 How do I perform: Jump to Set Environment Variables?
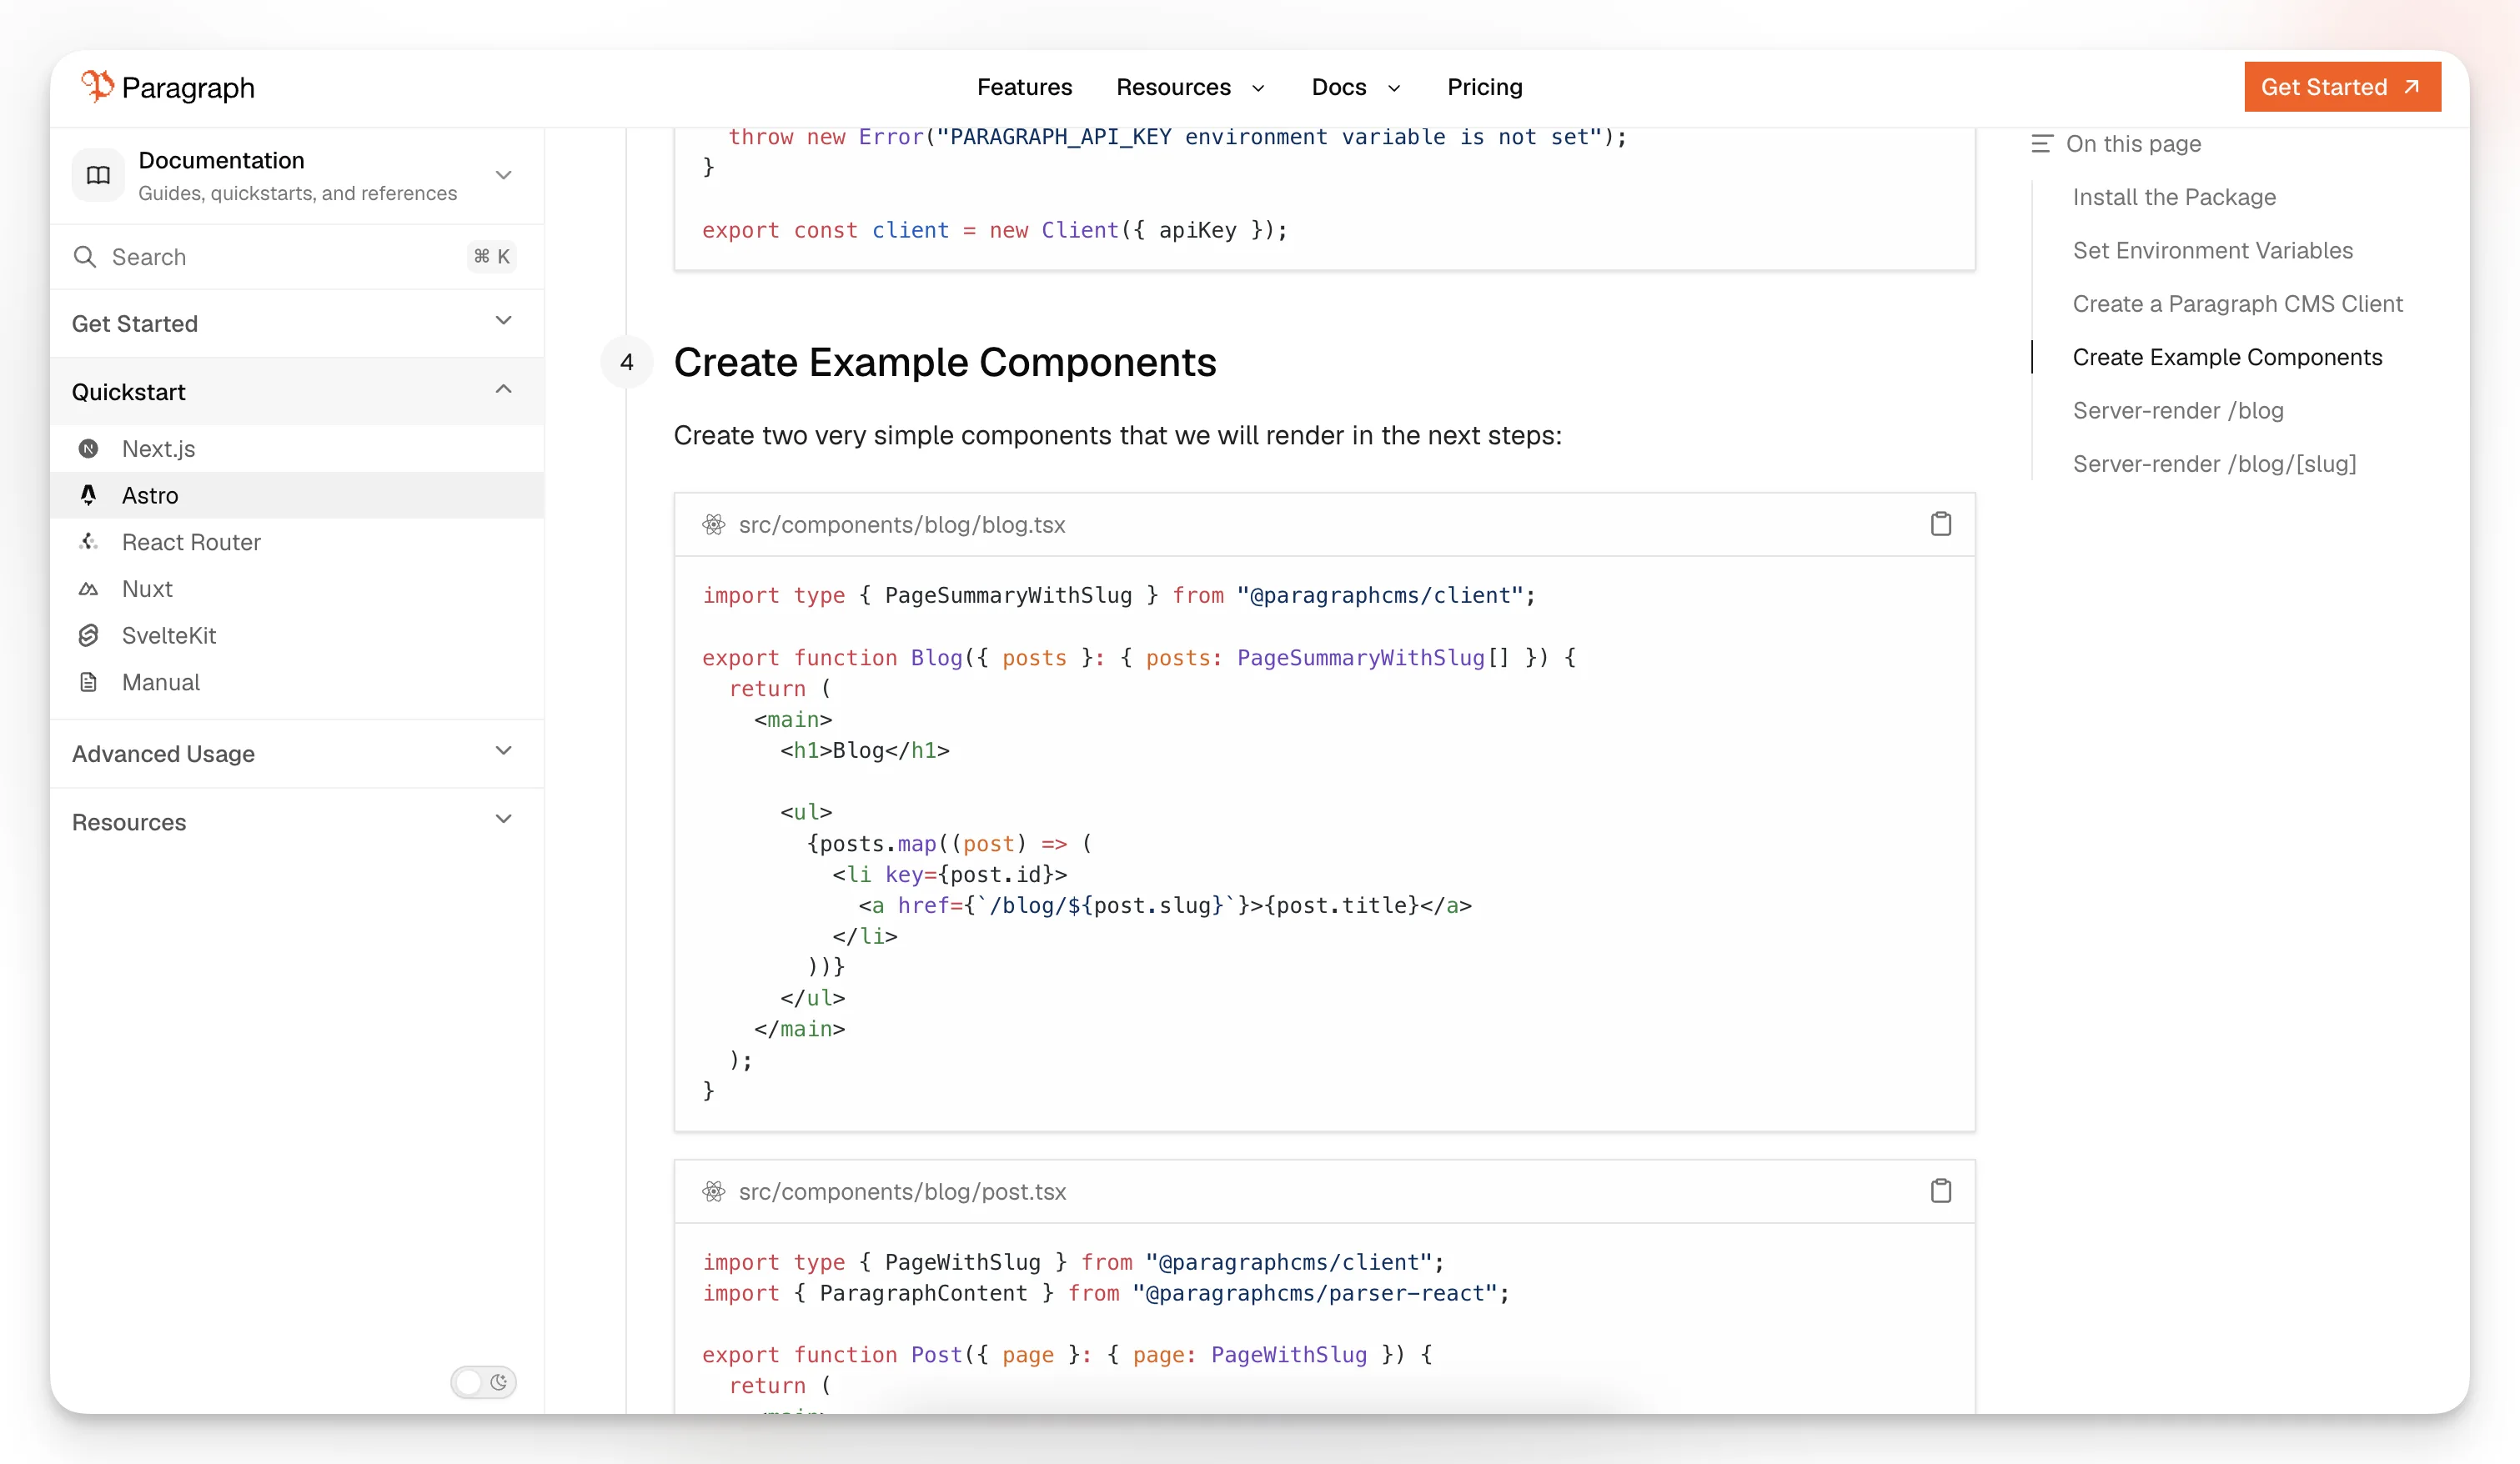point(2212,250)
